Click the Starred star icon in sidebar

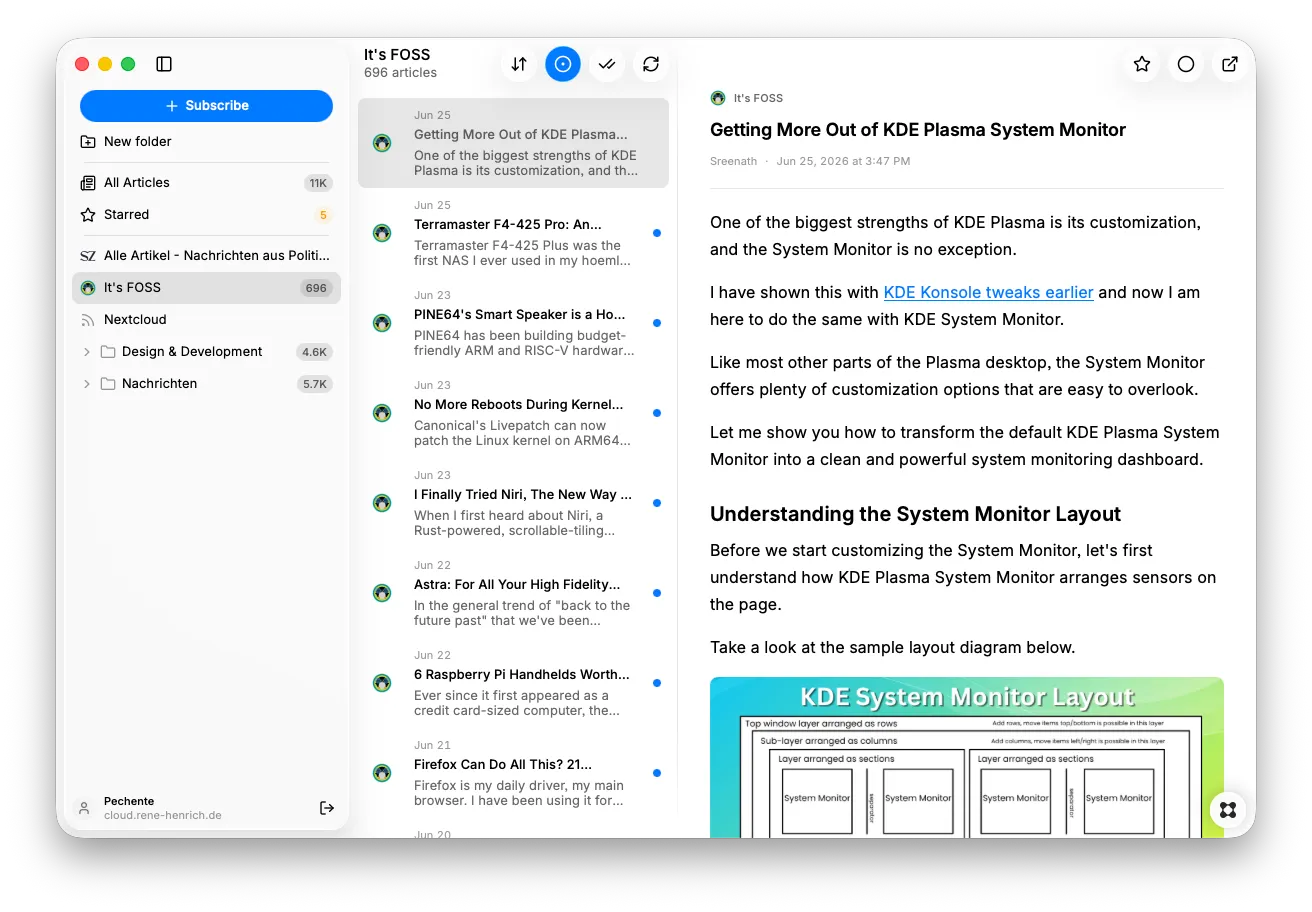coord(88,215)
